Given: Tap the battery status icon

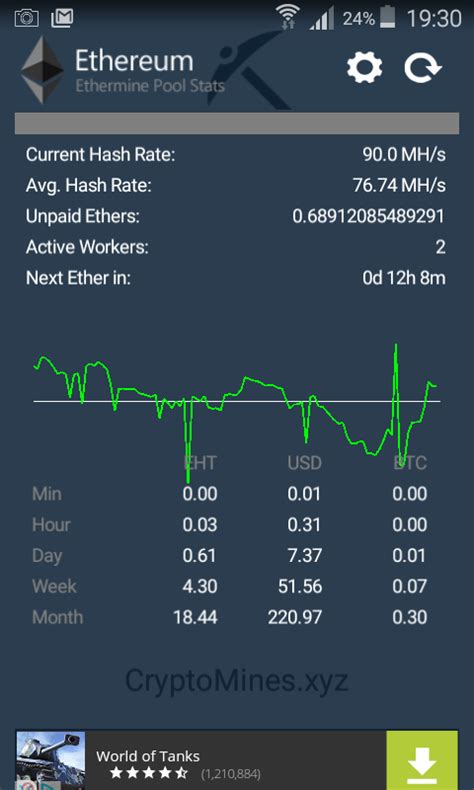Looking at the screenshot, I should [387, 19].
